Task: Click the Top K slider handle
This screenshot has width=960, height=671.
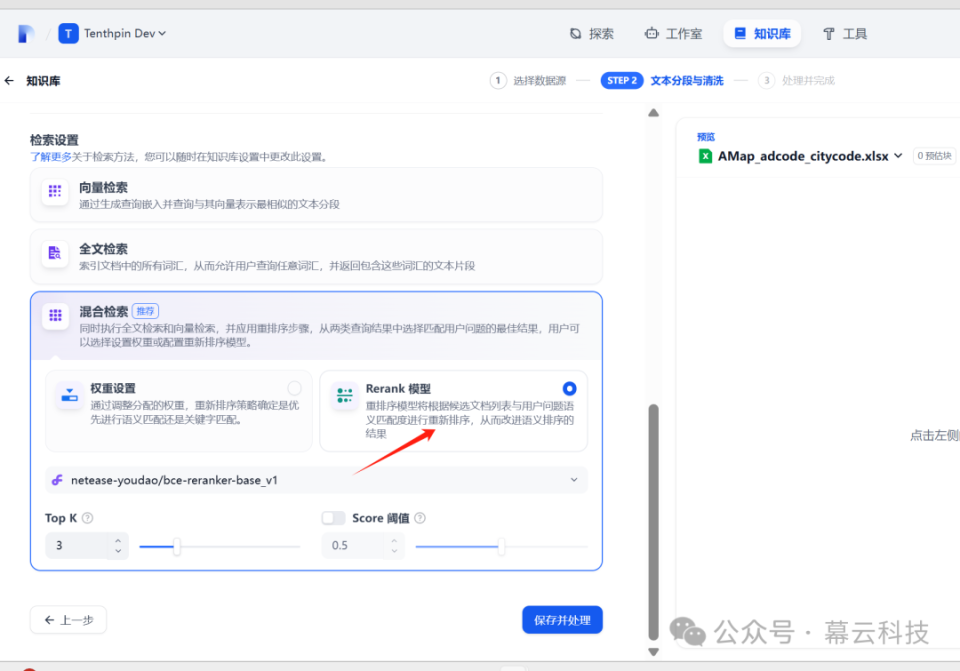Action: coord(176,546)
